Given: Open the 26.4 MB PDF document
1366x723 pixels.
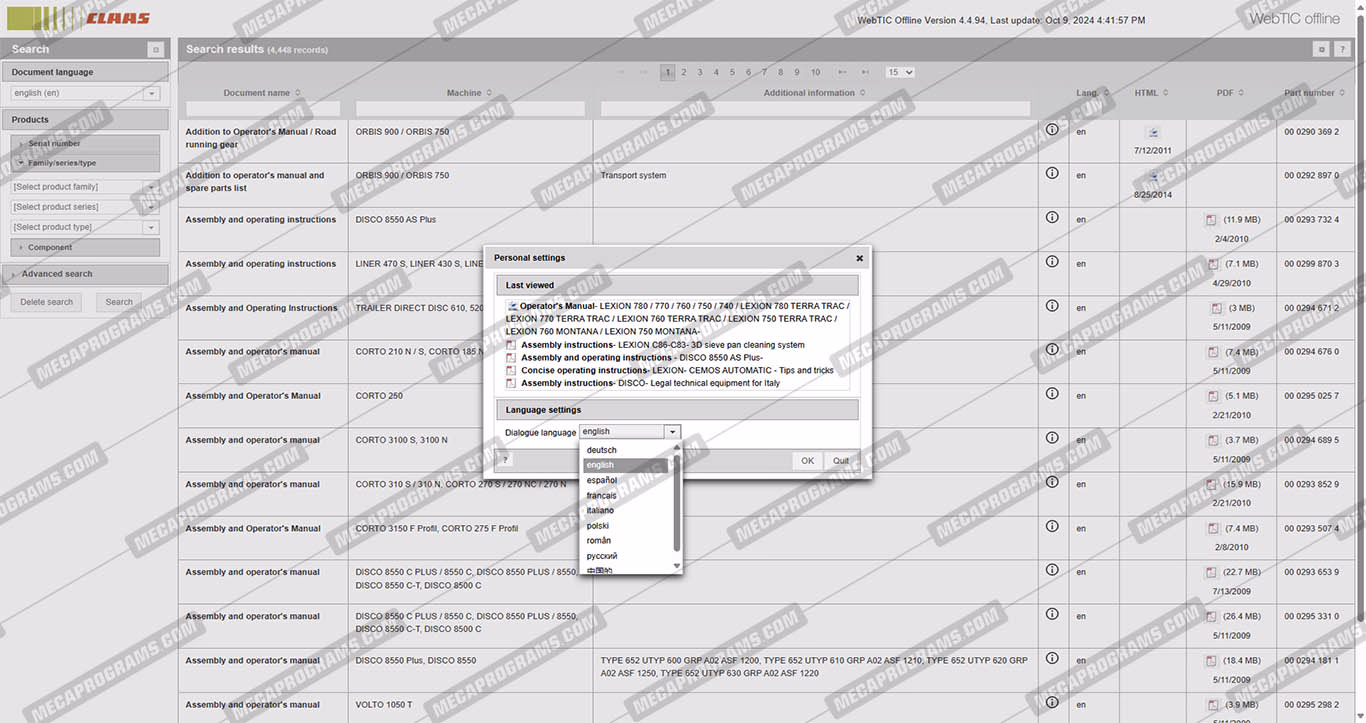Looking at the screenshot, I should tap(1213, 617).
